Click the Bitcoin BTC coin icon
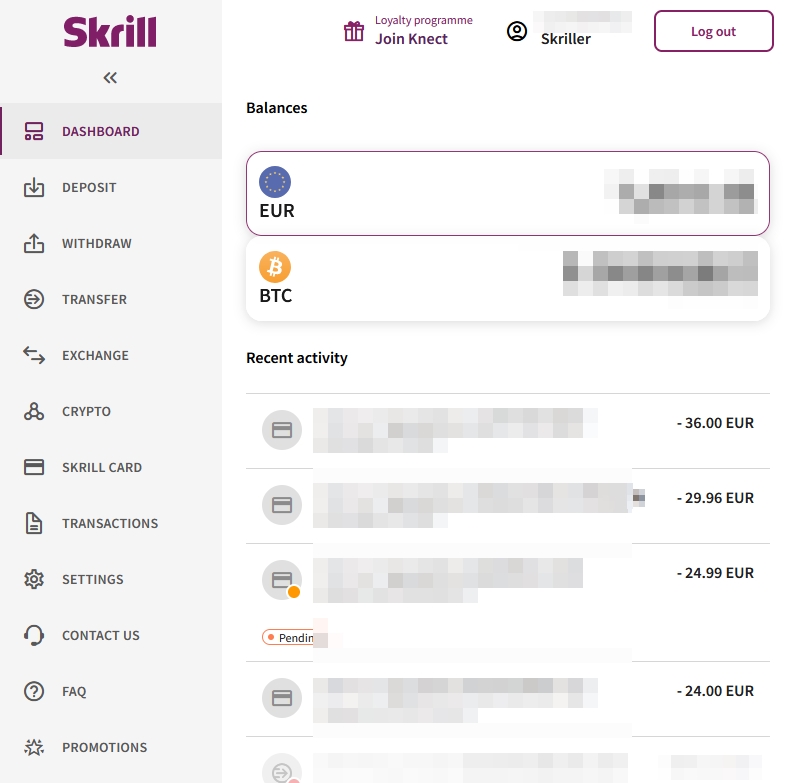The width and height of the screenshot is (786, 783). pyautogui.click(x=275, y=267)
